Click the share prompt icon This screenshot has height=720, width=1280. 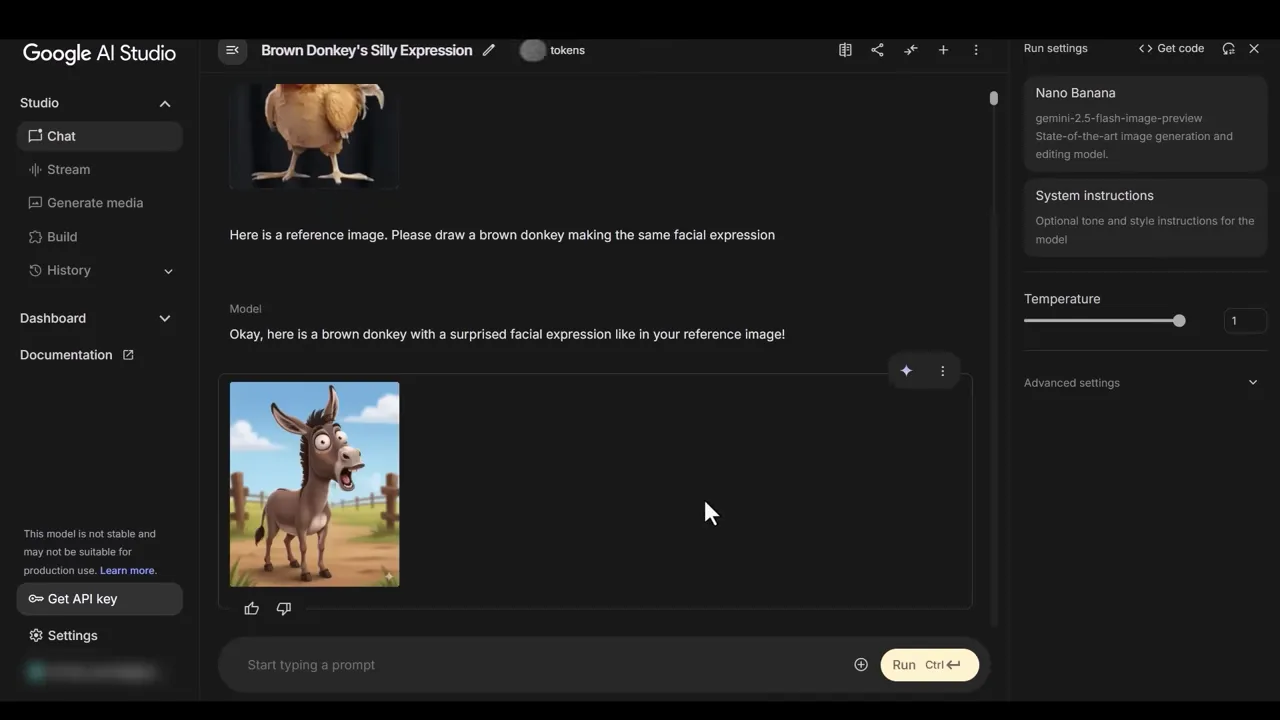click(877, 50)
